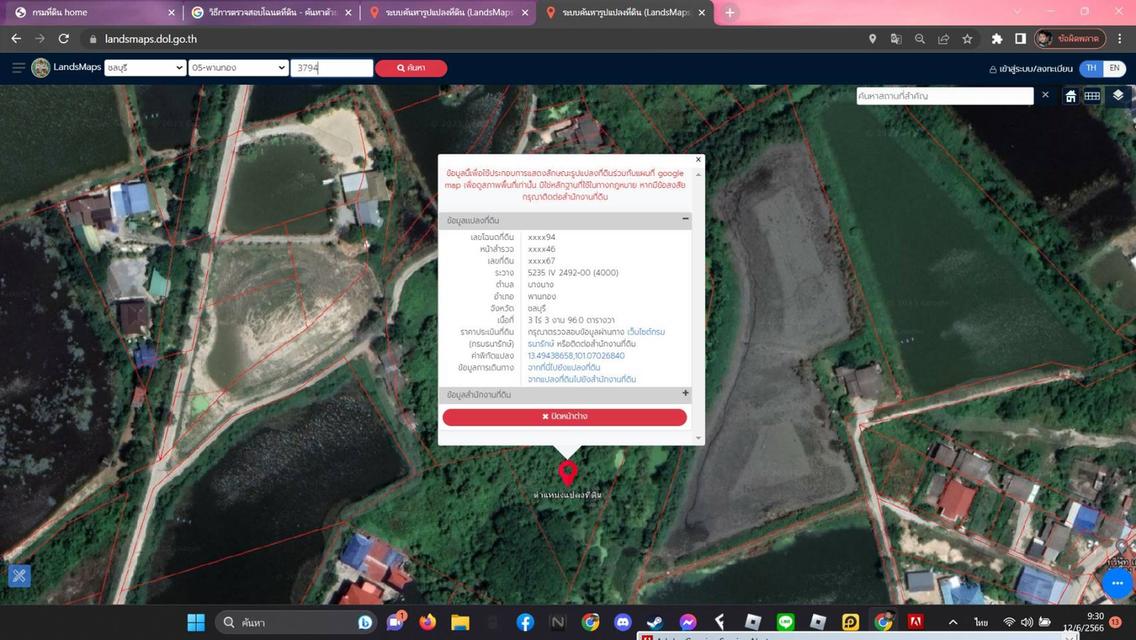Open the map layers icon
The height and width of the screenshot is (640, 1136).
click(x=1118, y=96)
